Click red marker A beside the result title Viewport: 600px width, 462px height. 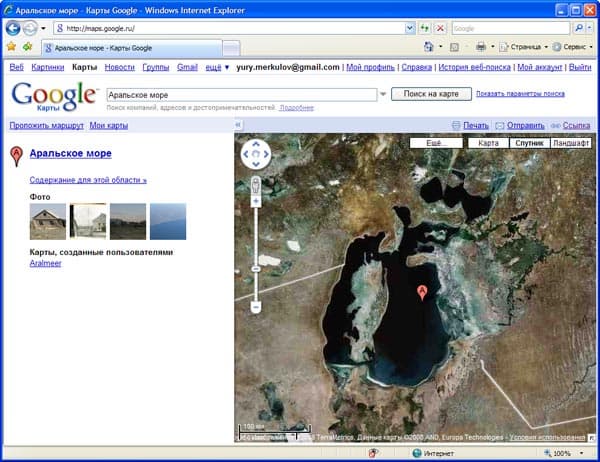[x=16, y=157]
